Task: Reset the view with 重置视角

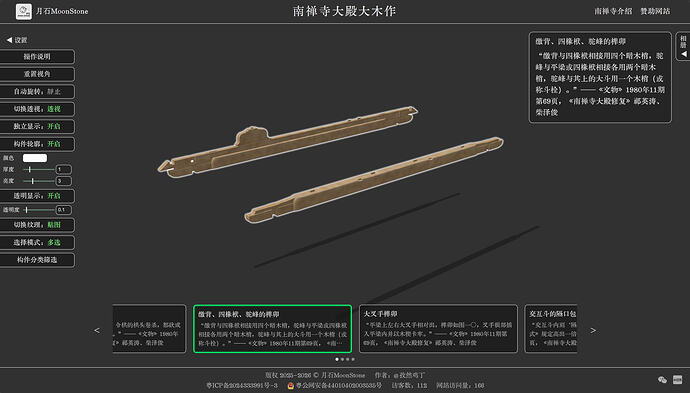Action: click(x=37, y=74)
